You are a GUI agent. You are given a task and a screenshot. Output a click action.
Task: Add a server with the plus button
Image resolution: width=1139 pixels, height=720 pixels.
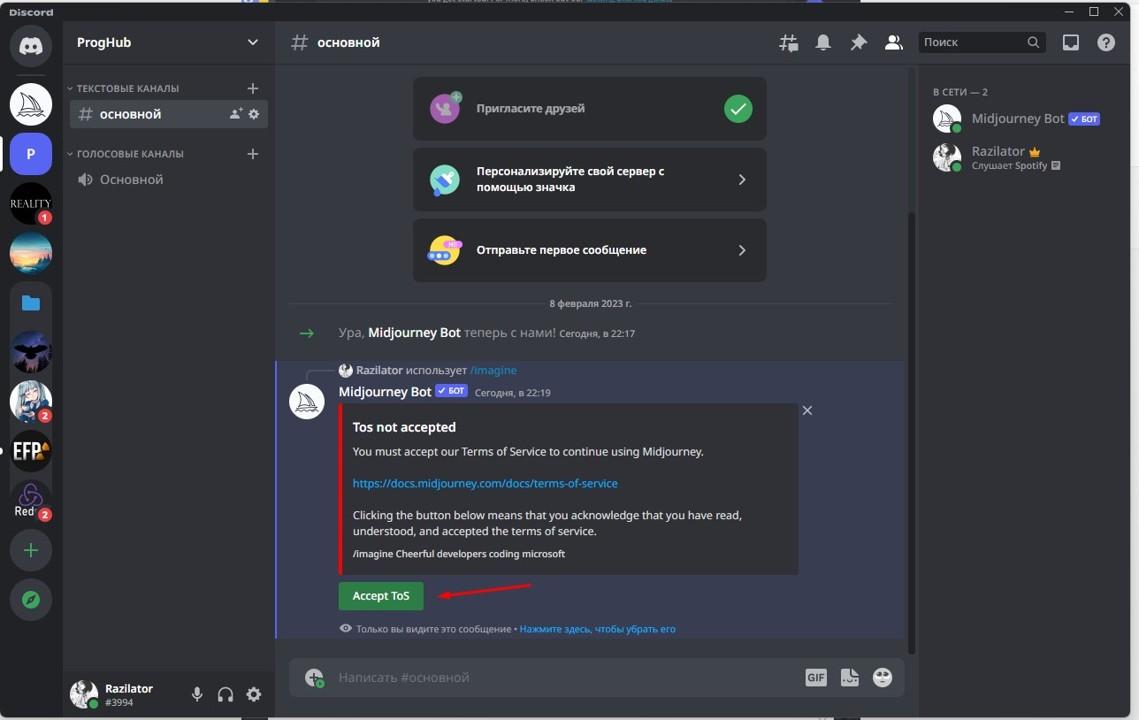(x=31, y=551)
